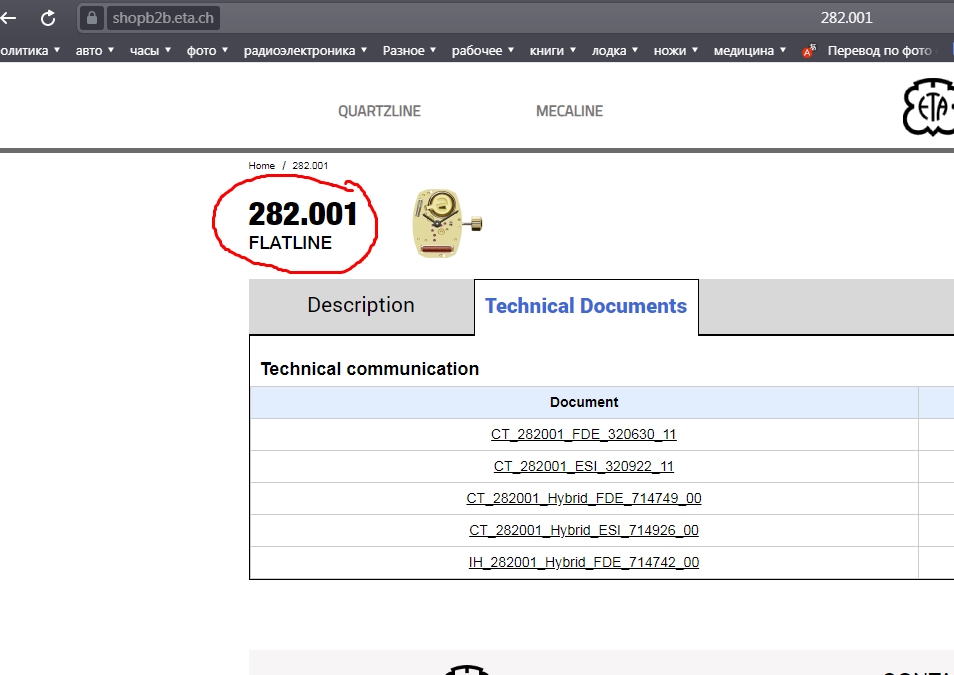Viewport: 954px width, 675px height.
Task: Open the MECALINE menu
Action: click(x=569, y=111)
